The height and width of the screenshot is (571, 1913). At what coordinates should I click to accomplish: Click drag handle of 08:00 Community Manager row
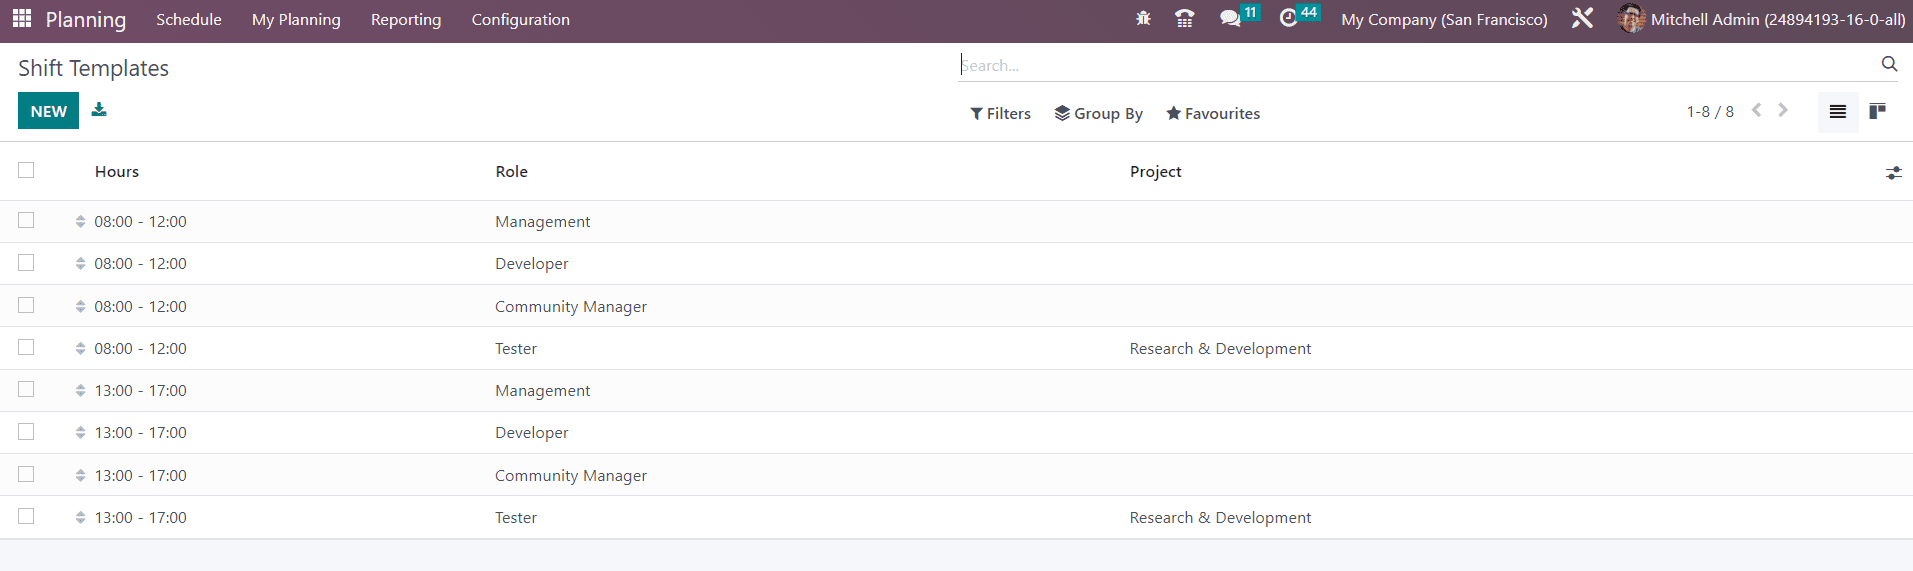80,307
